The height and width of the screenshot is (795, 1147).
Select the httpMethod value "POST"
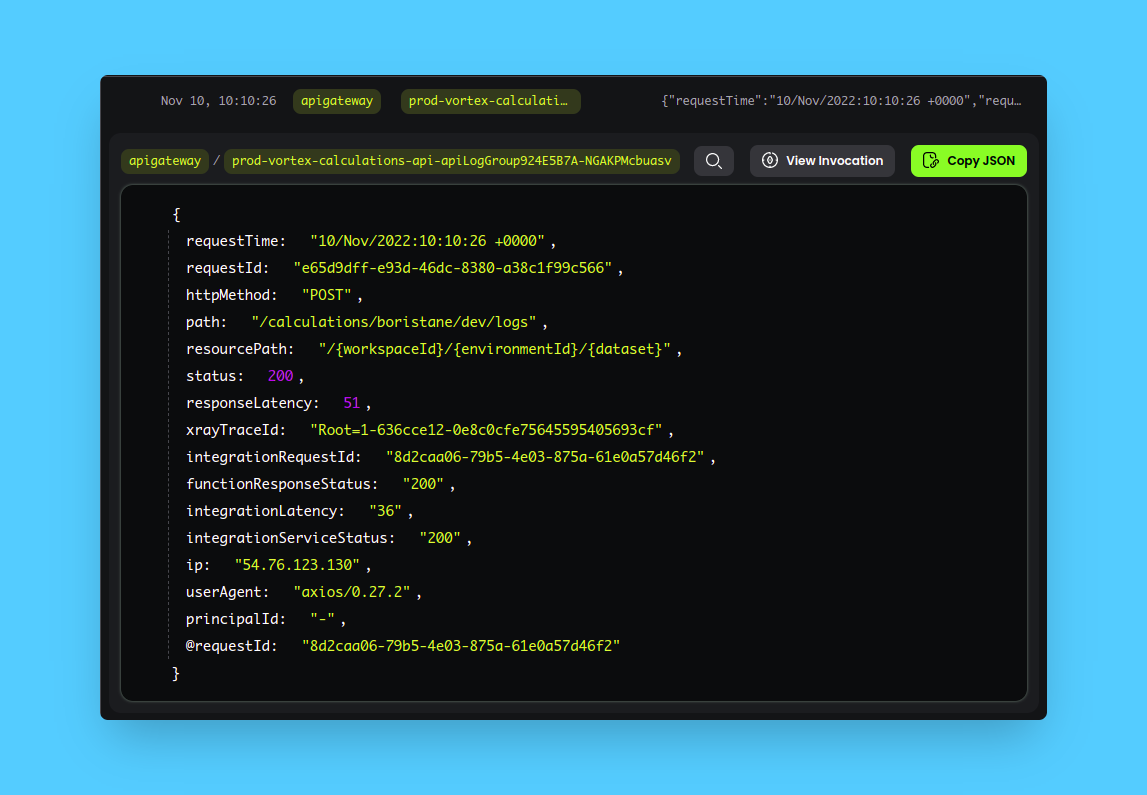pos(326,295)
